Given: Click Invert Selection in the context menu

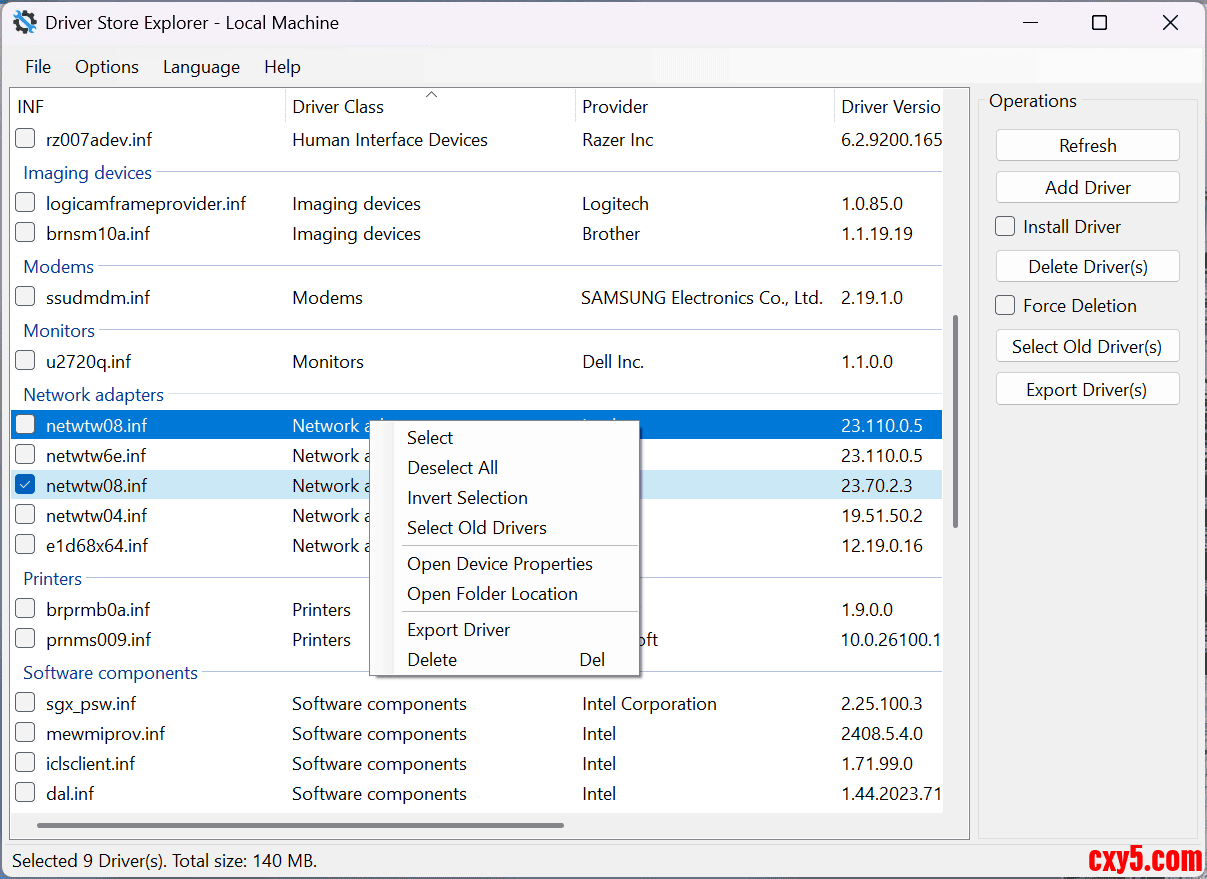Looking at the screenshot, I should click(x=467, y=498).
